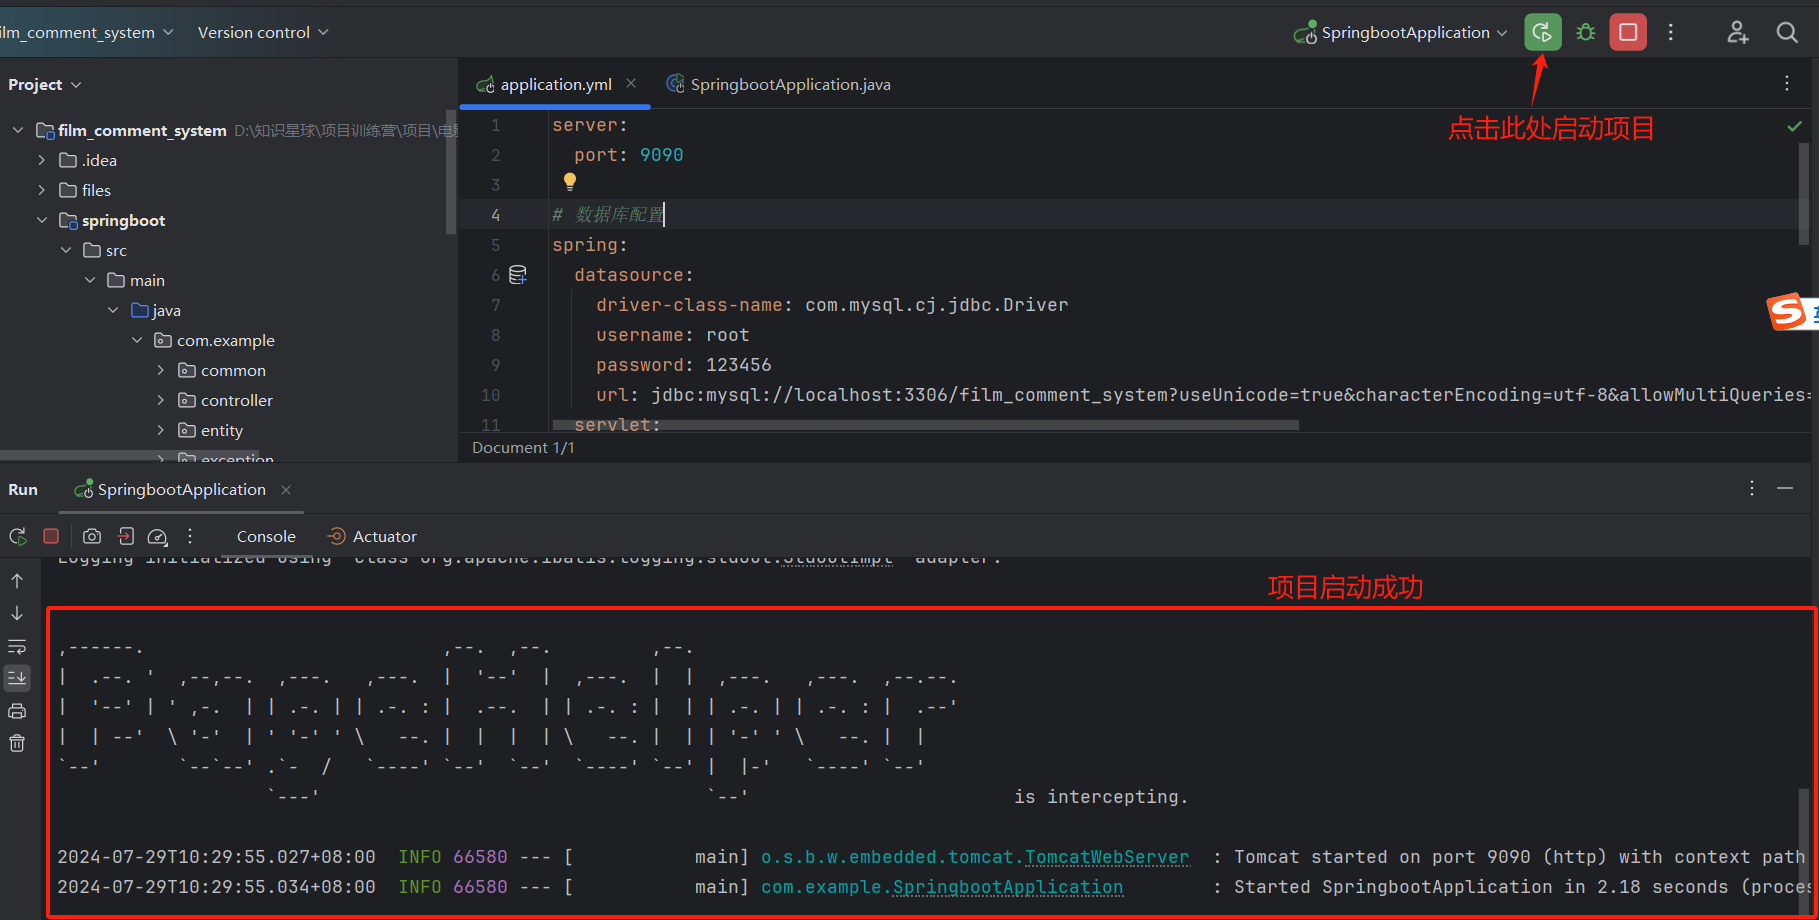Click the project tree vertical scrollbar
1819x920 pixels.
(451, 172)
